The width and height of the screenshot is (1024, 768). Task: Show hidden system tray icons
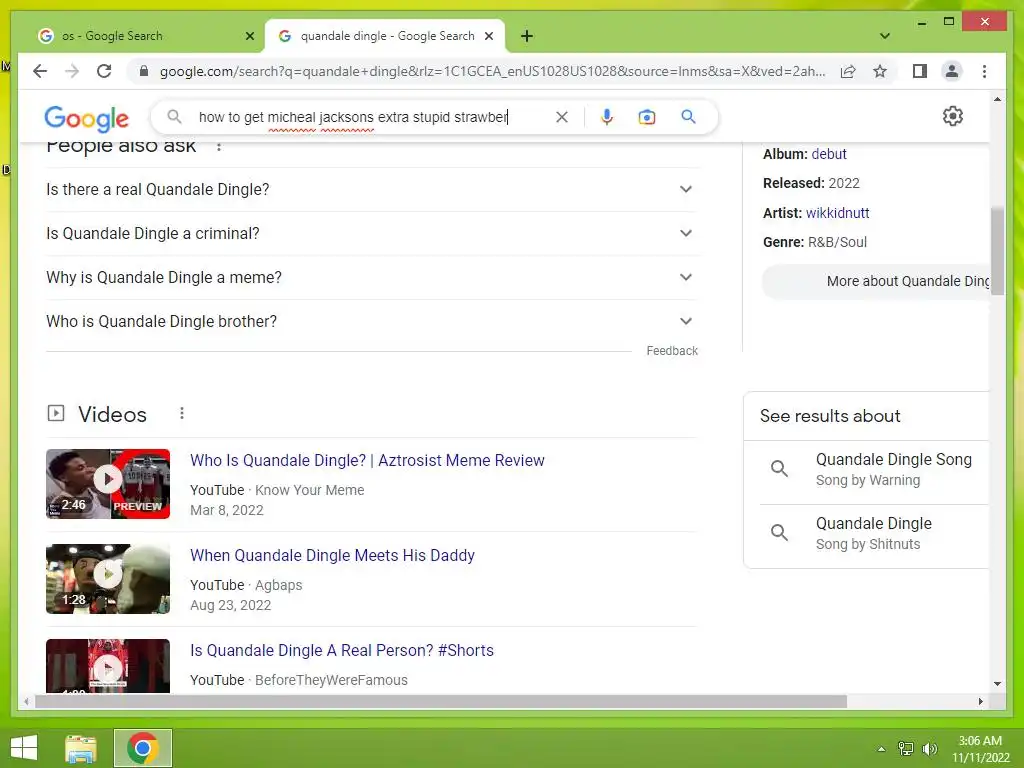[881, 749]
